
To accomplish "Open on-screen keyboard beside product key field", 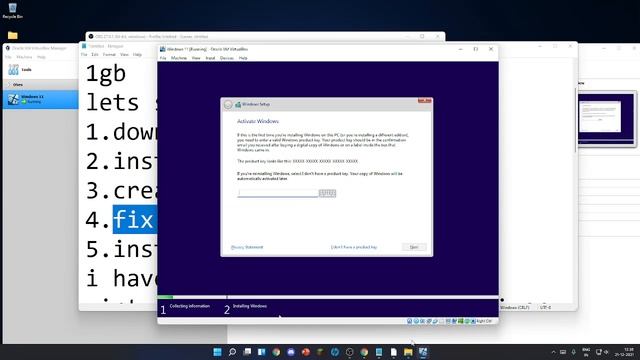I will coord(327,193).
